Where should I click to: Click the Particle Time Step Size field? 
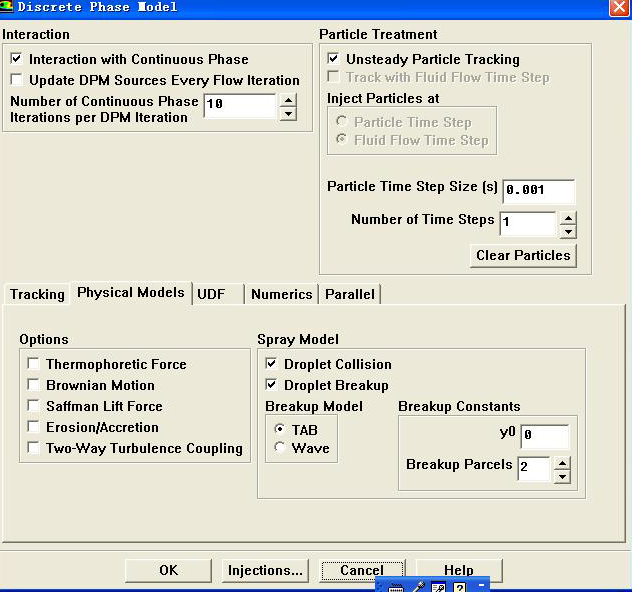click(x=538, y=190)
